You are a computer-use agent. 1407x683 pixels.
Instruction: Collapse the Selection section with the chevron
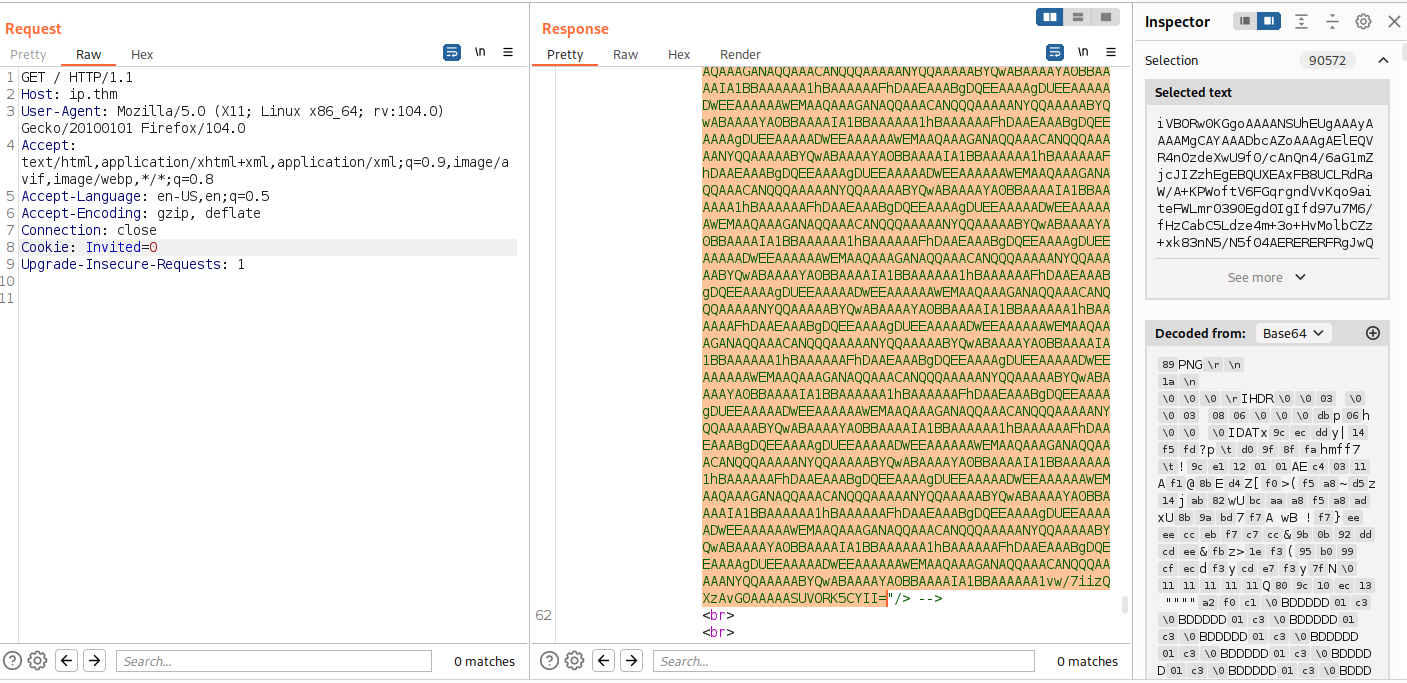click(1383, 59)
